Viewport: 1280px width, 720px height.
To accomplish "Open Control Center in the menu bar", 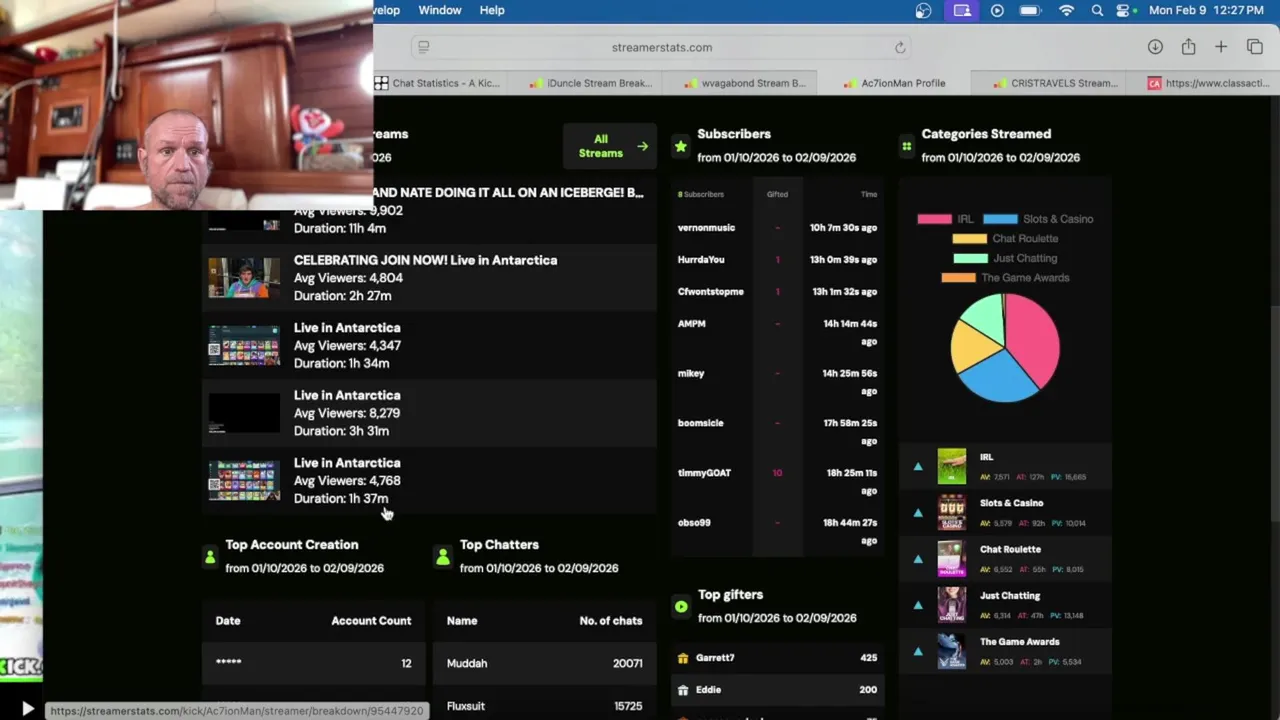I will (1125, 10).
